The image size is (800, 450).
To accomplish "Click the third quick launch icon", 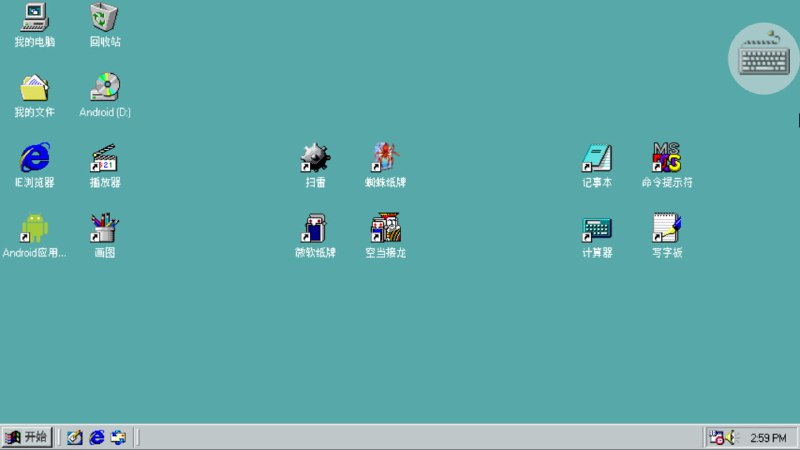I will (118, 437).
